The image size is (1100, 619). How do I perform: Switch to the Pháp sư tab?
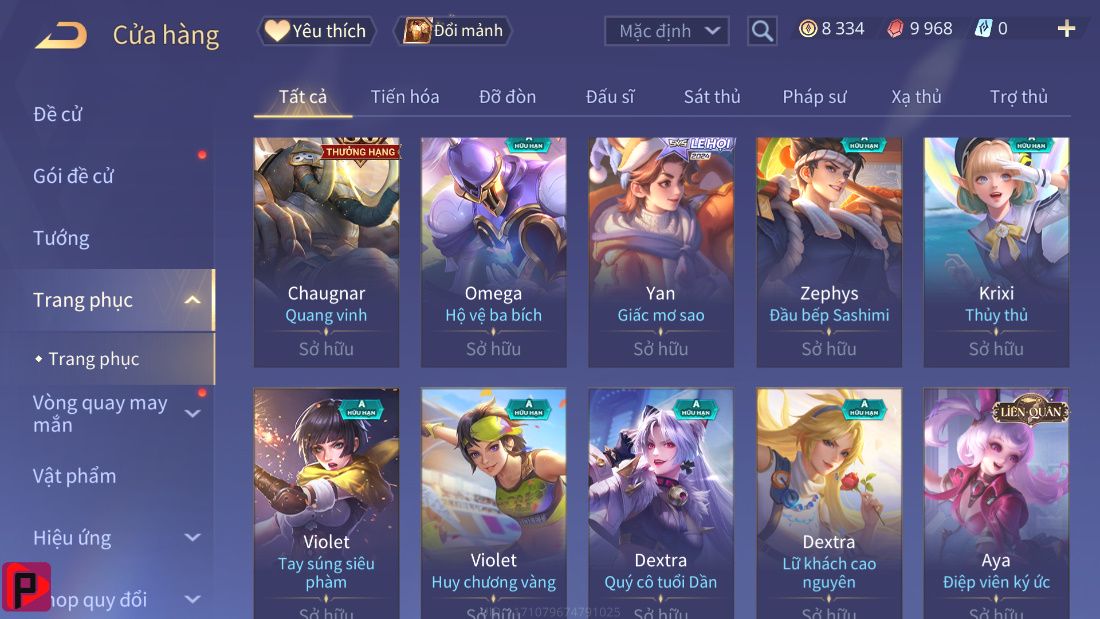pos(814,97)
